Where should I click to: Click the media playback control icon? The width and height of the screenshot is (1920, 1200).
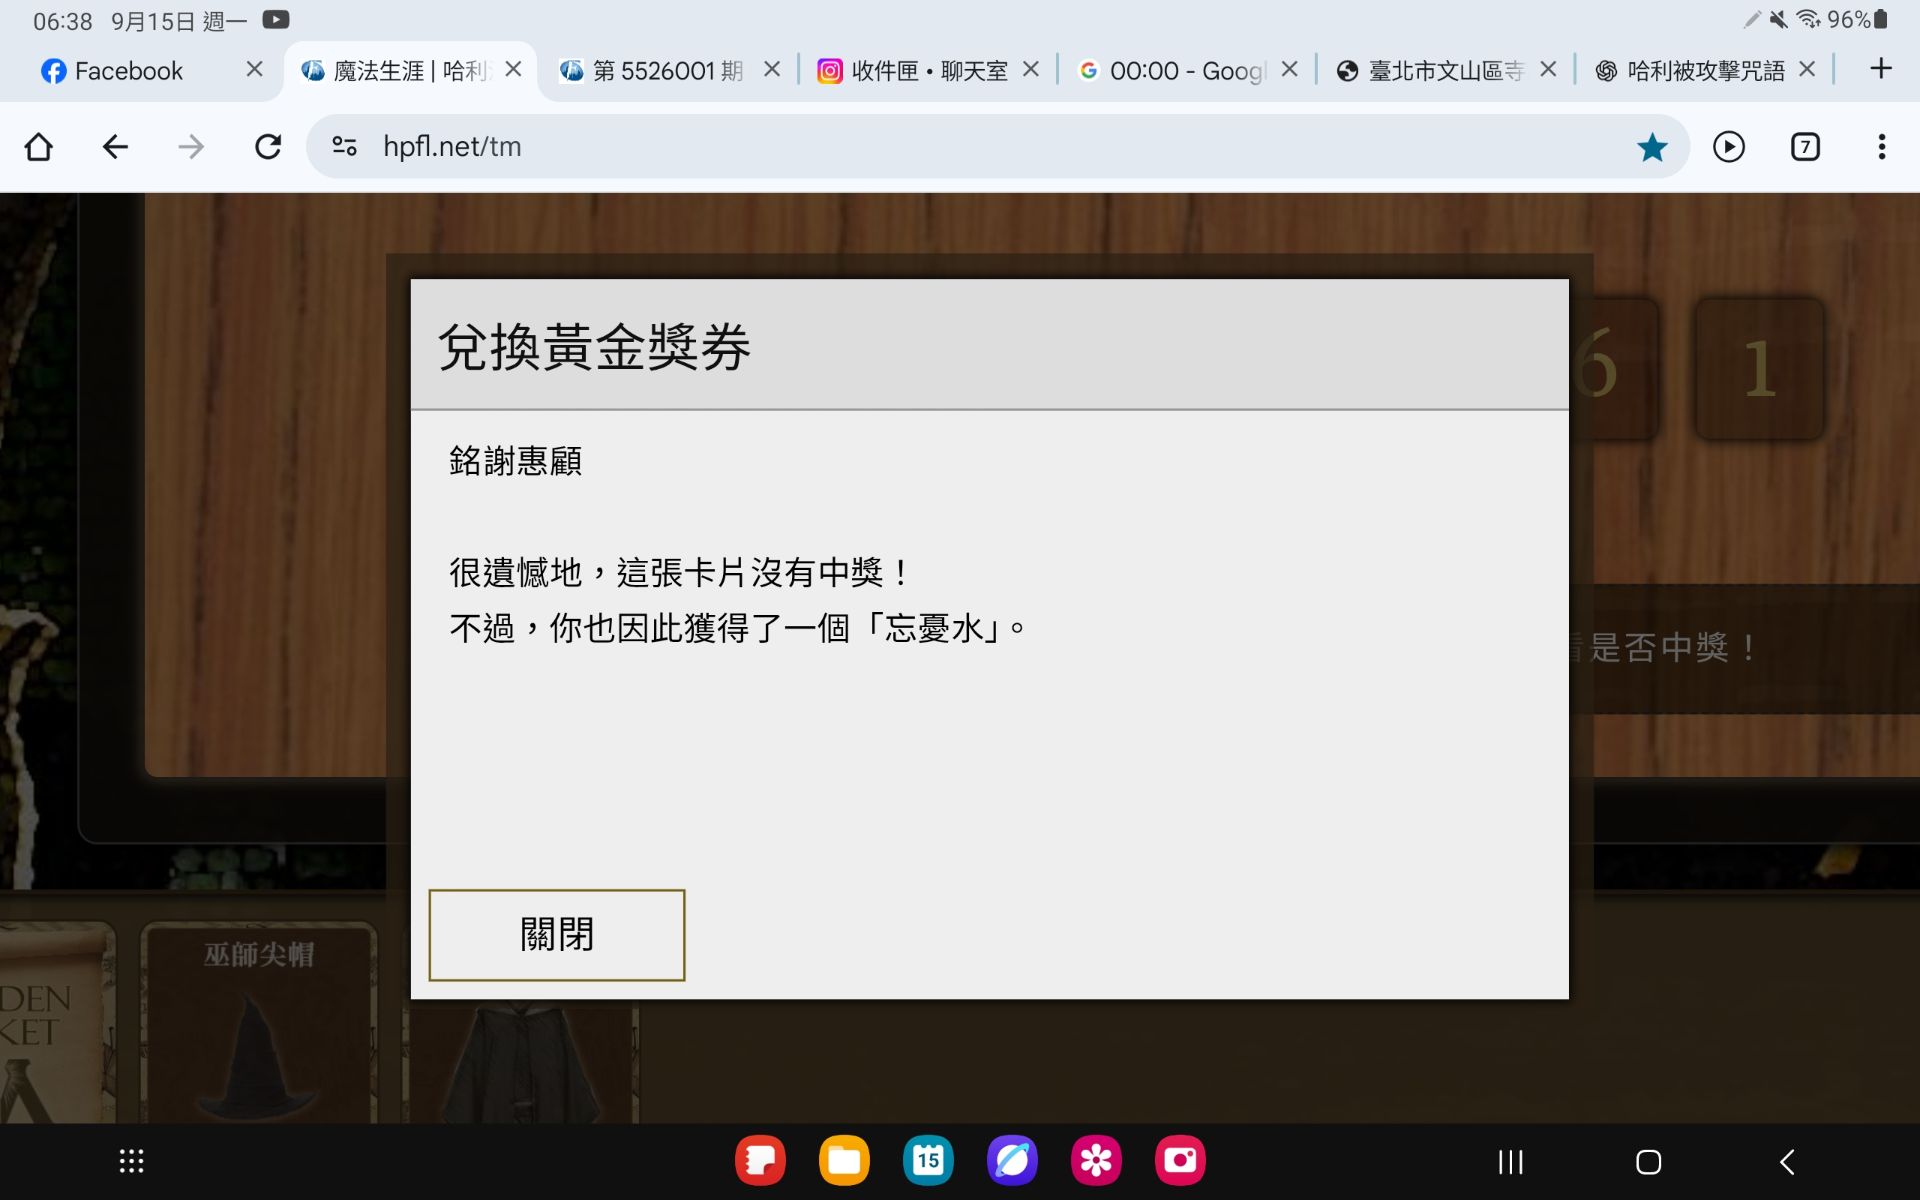click(1728, 147)
